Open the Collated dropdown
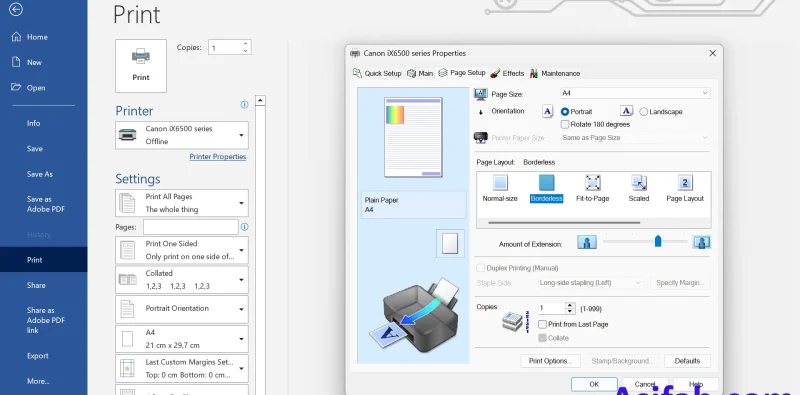The image size is (800, 395). click(x=182, y=280)
